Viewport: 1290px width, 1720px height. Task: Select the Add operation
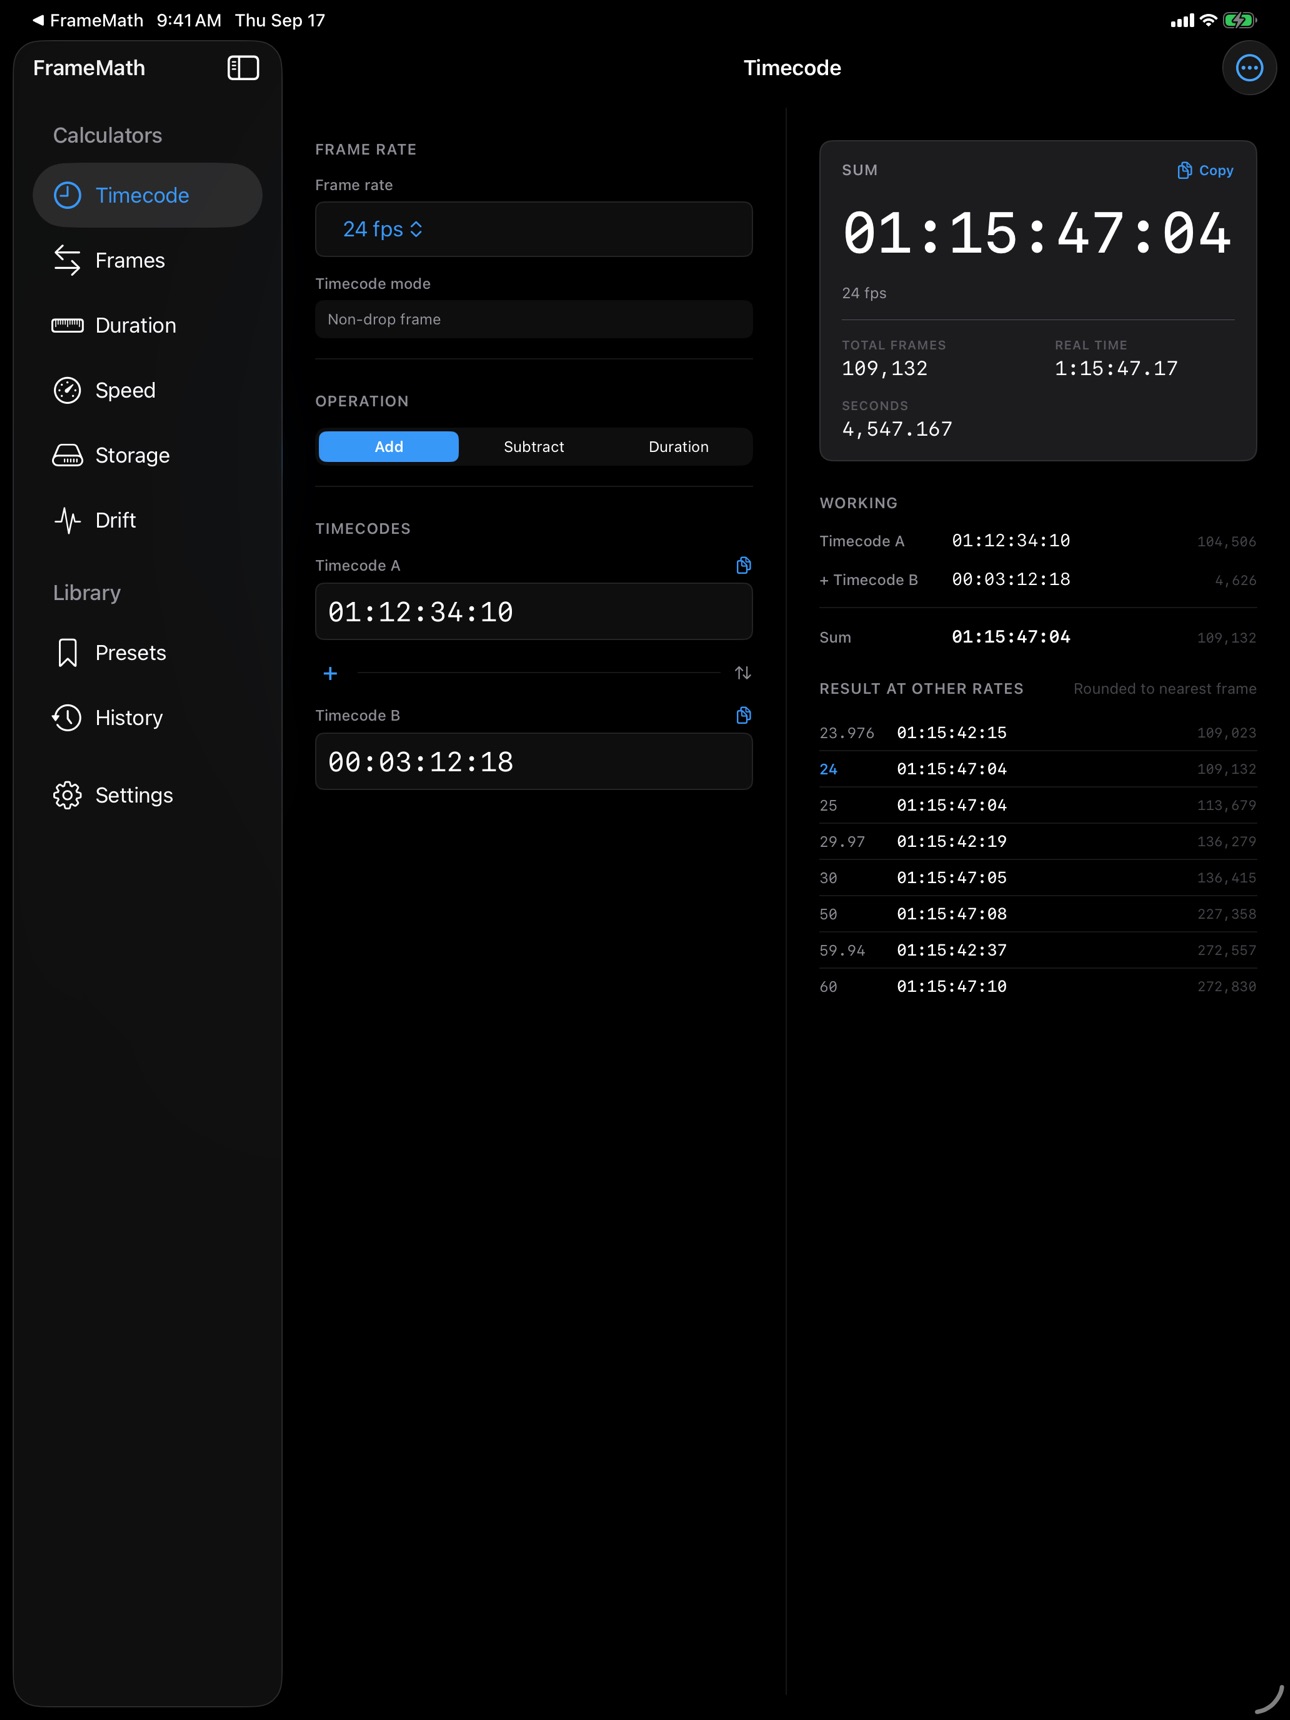(x=389, y=447)
